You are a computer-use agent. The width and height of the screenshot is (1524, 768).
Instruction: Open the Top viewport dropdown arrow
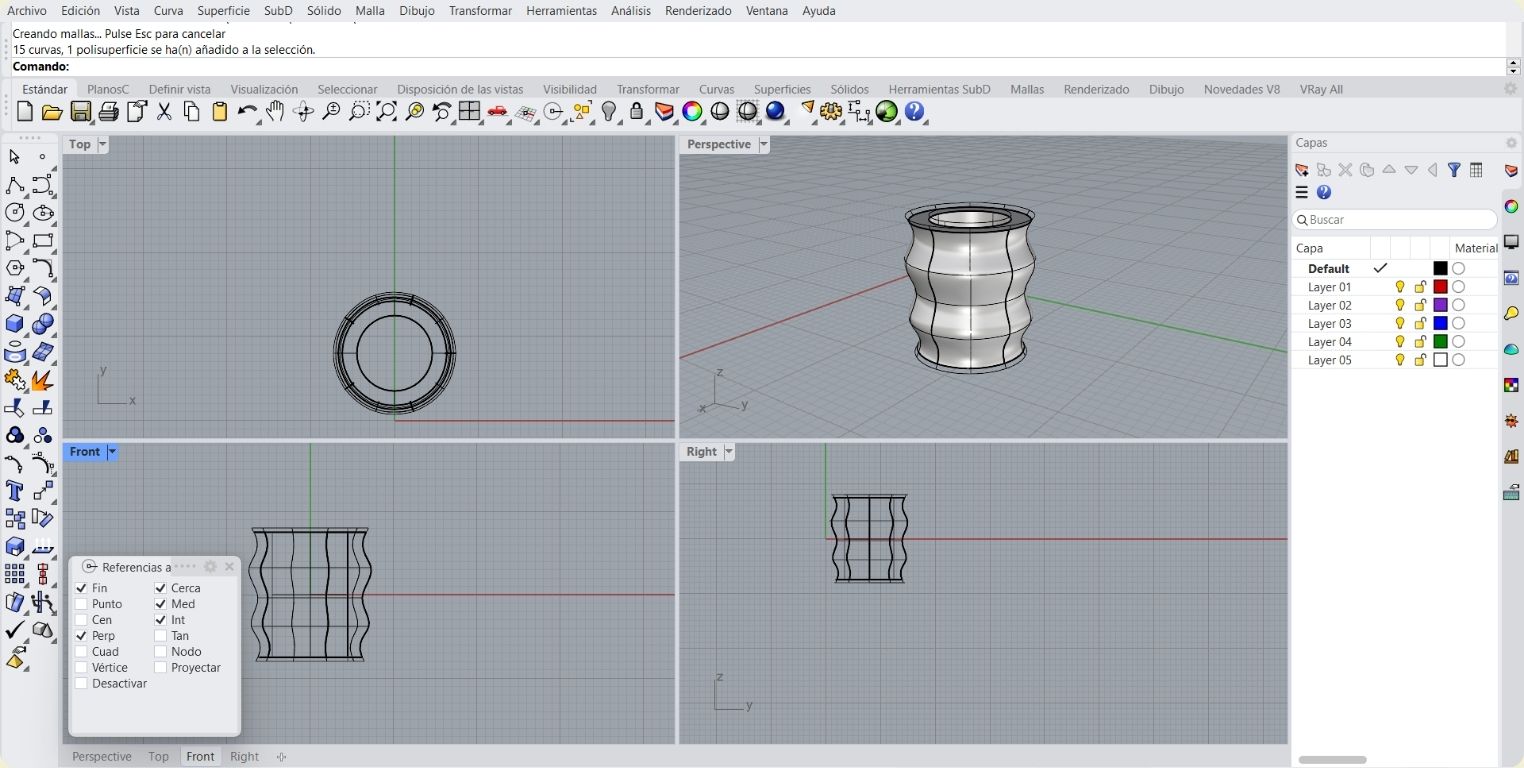(x=102, y=145)
